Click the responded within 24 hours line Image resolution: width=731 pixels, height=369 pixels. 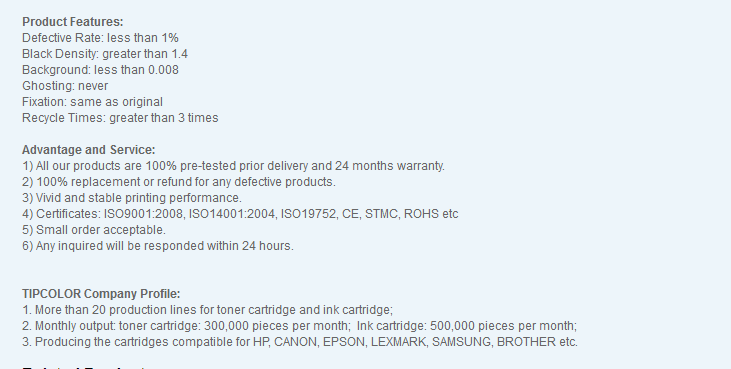tap(158, 246)
